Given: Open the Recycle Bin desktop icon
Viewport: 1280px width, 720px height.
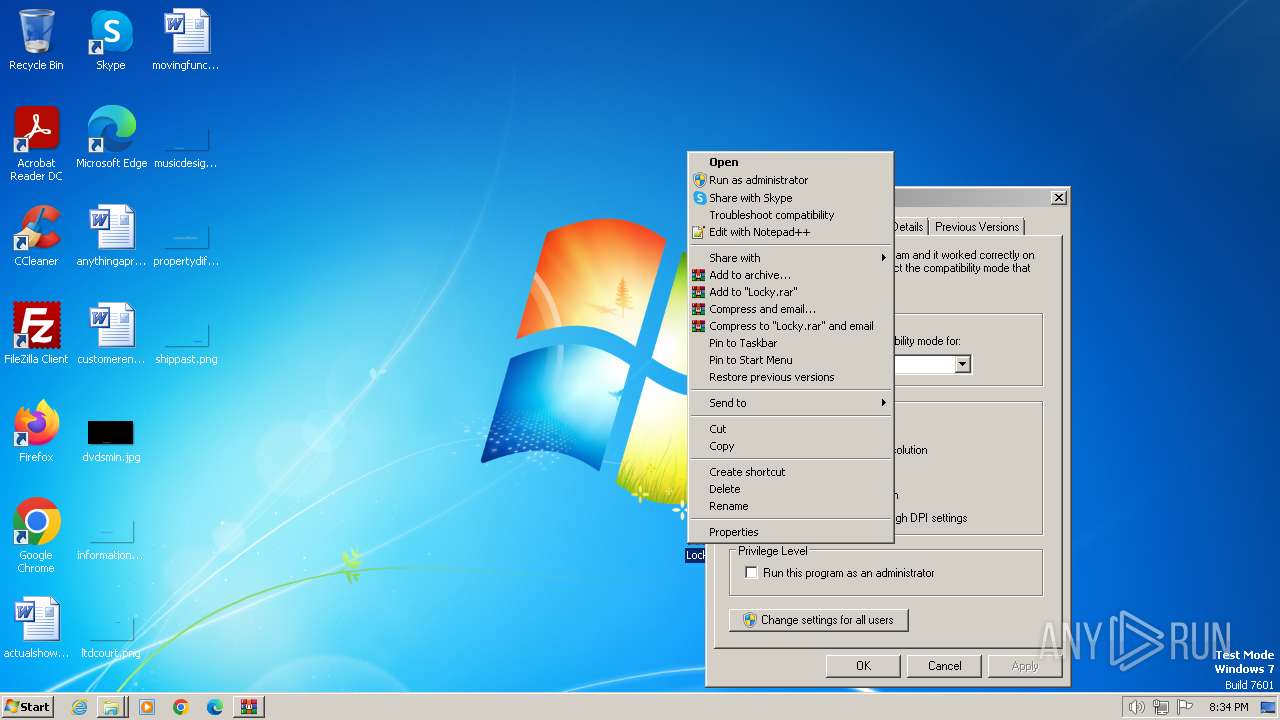Looking at the screenshot, I should [x=36, y=40].
